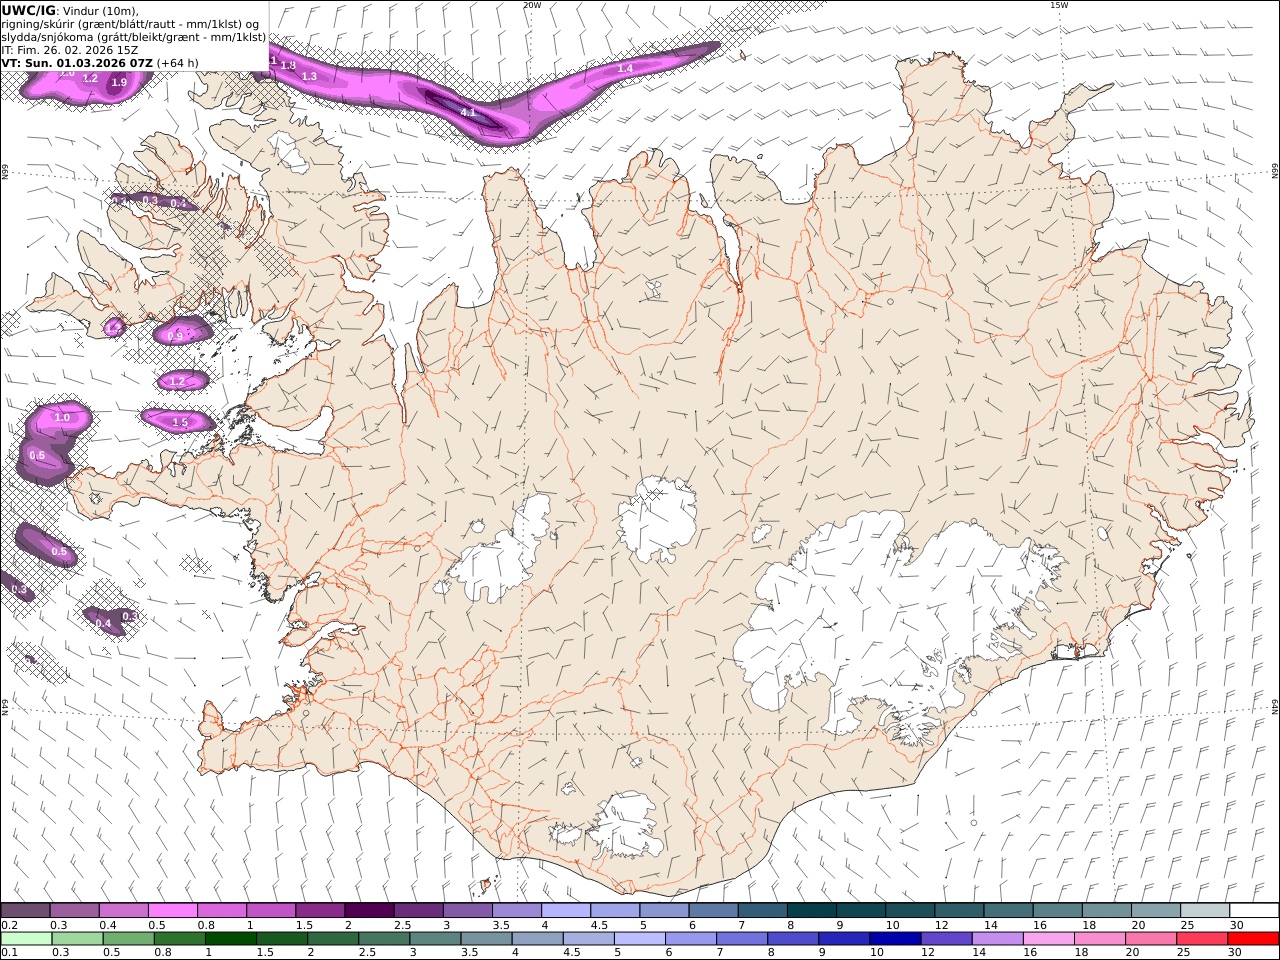The width and height of the screenshot is (1280, 960).
Task: Pick the darkest purple swatch between 2 and 2.5
Action: click(x=369, y=911)
